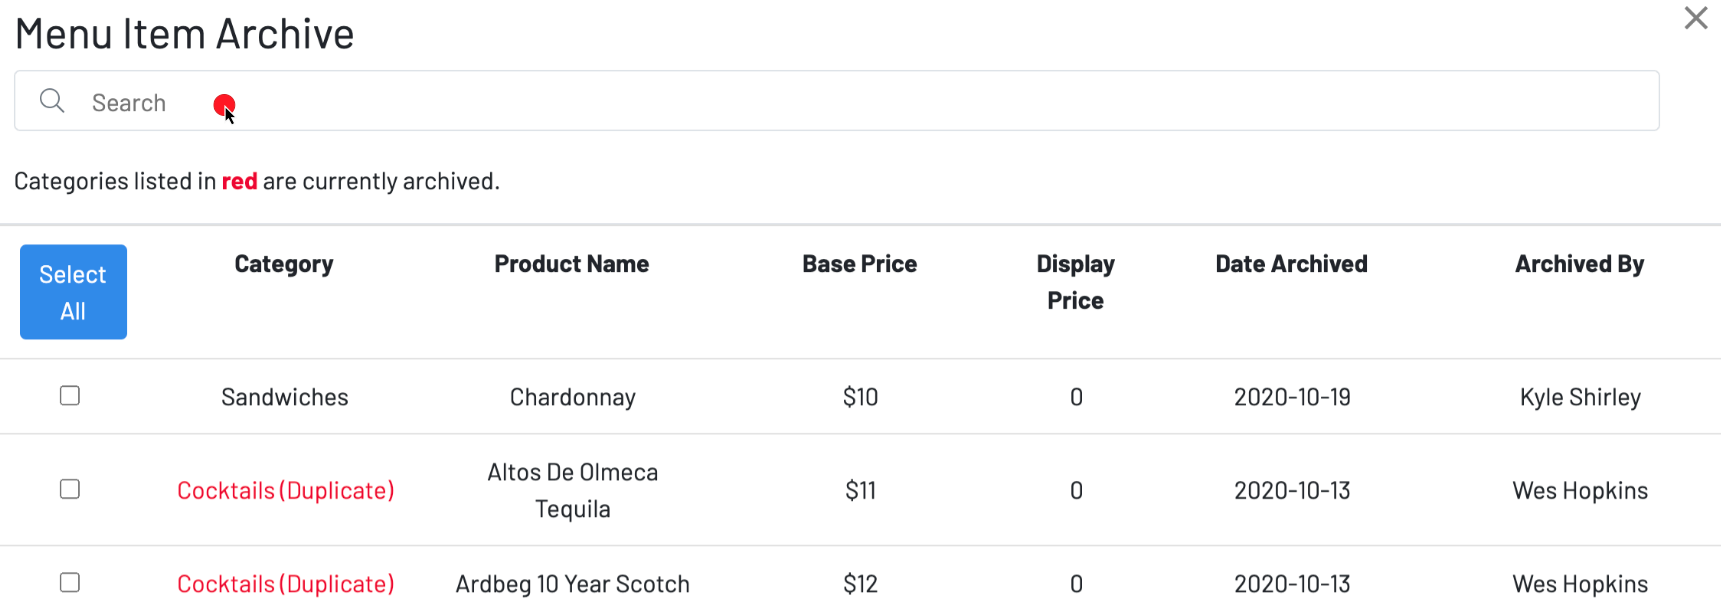Click the Base Price column header

pos(860,264)
